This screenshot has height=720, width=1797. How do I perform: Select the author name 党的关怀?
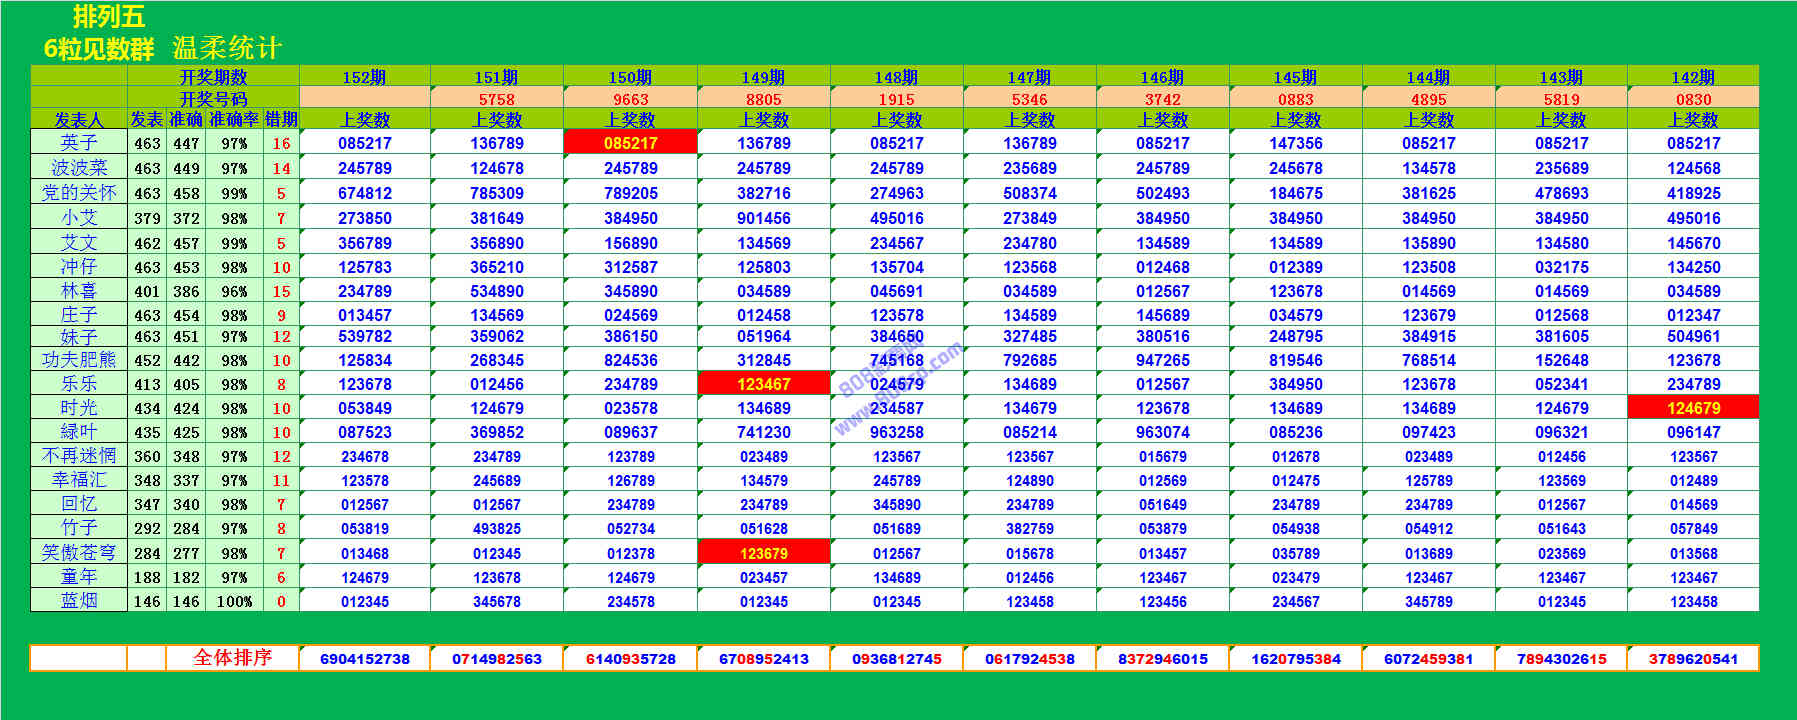(x=79, y=192)
